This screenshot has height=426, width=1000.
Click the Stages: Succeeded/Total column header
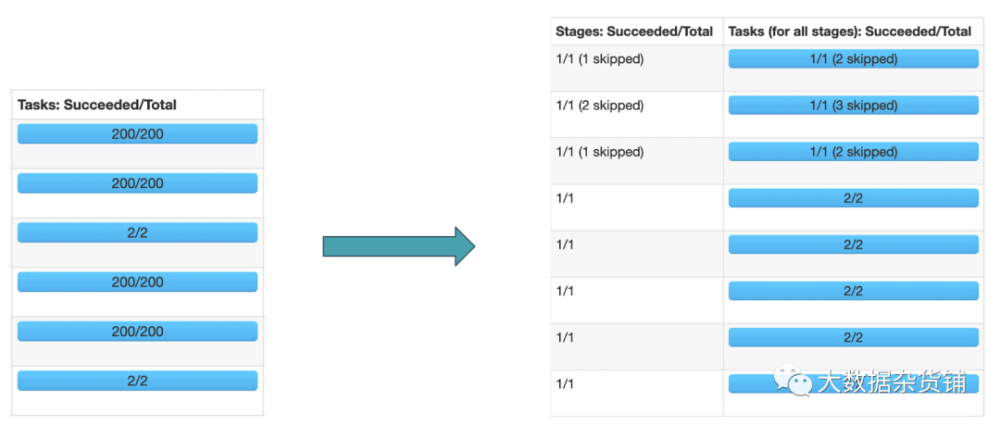click(x=634, y=31)
